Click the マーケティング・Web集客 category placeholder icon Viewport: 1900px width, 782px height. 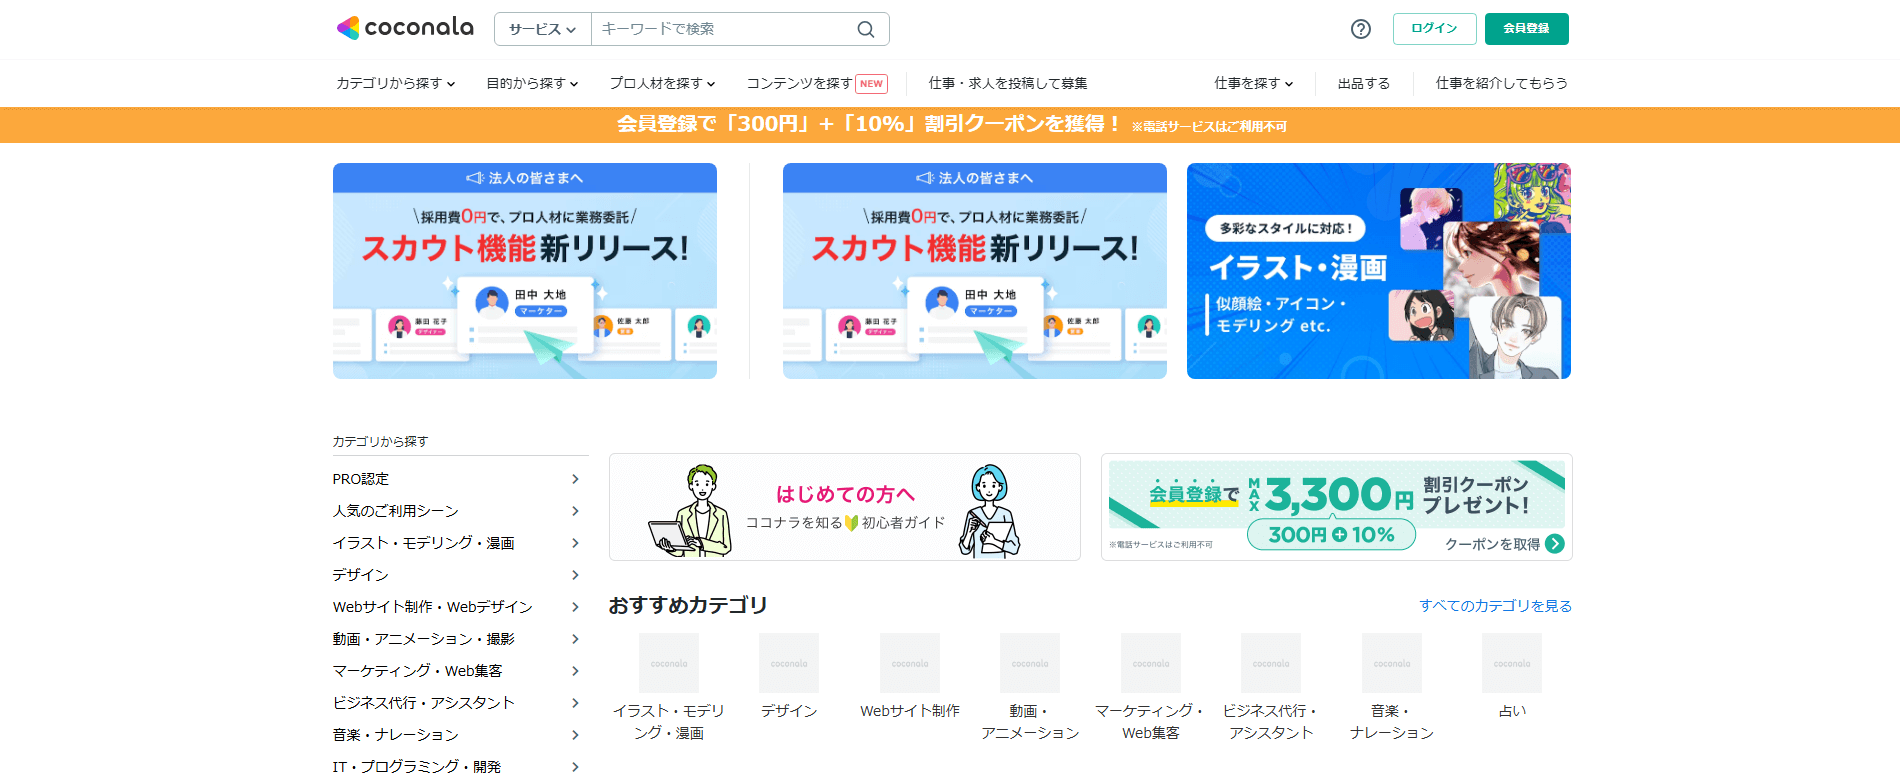tap(1151, 663)
